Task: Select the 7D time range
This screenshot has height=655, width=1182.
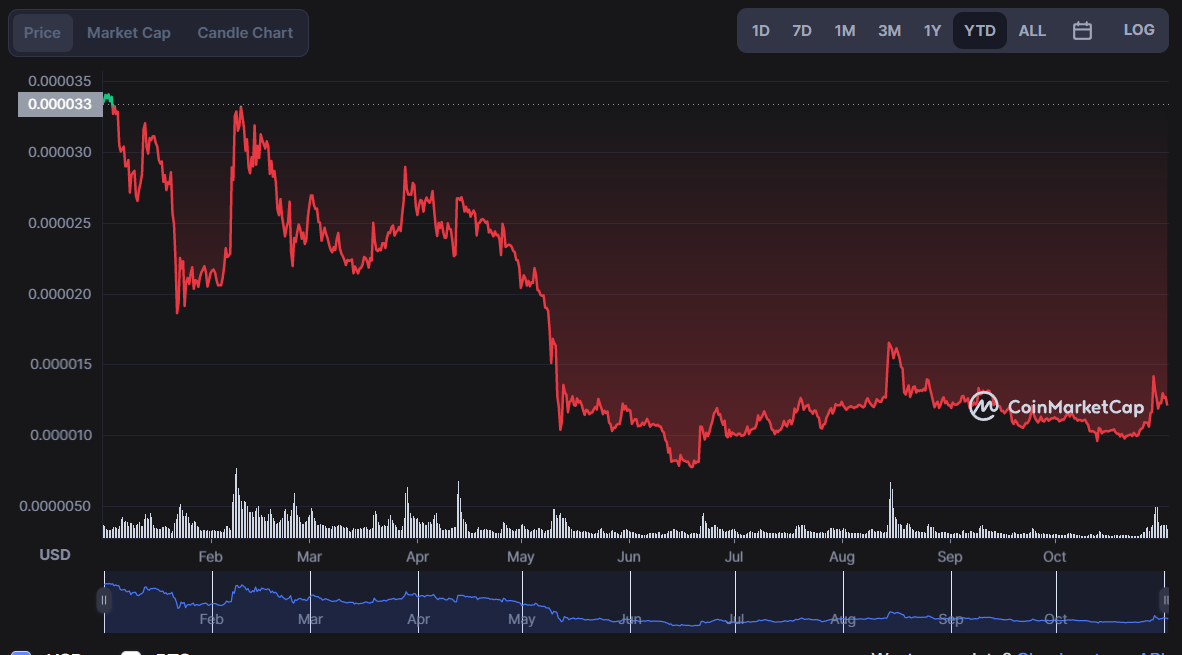Action: [x=801, y=31]
